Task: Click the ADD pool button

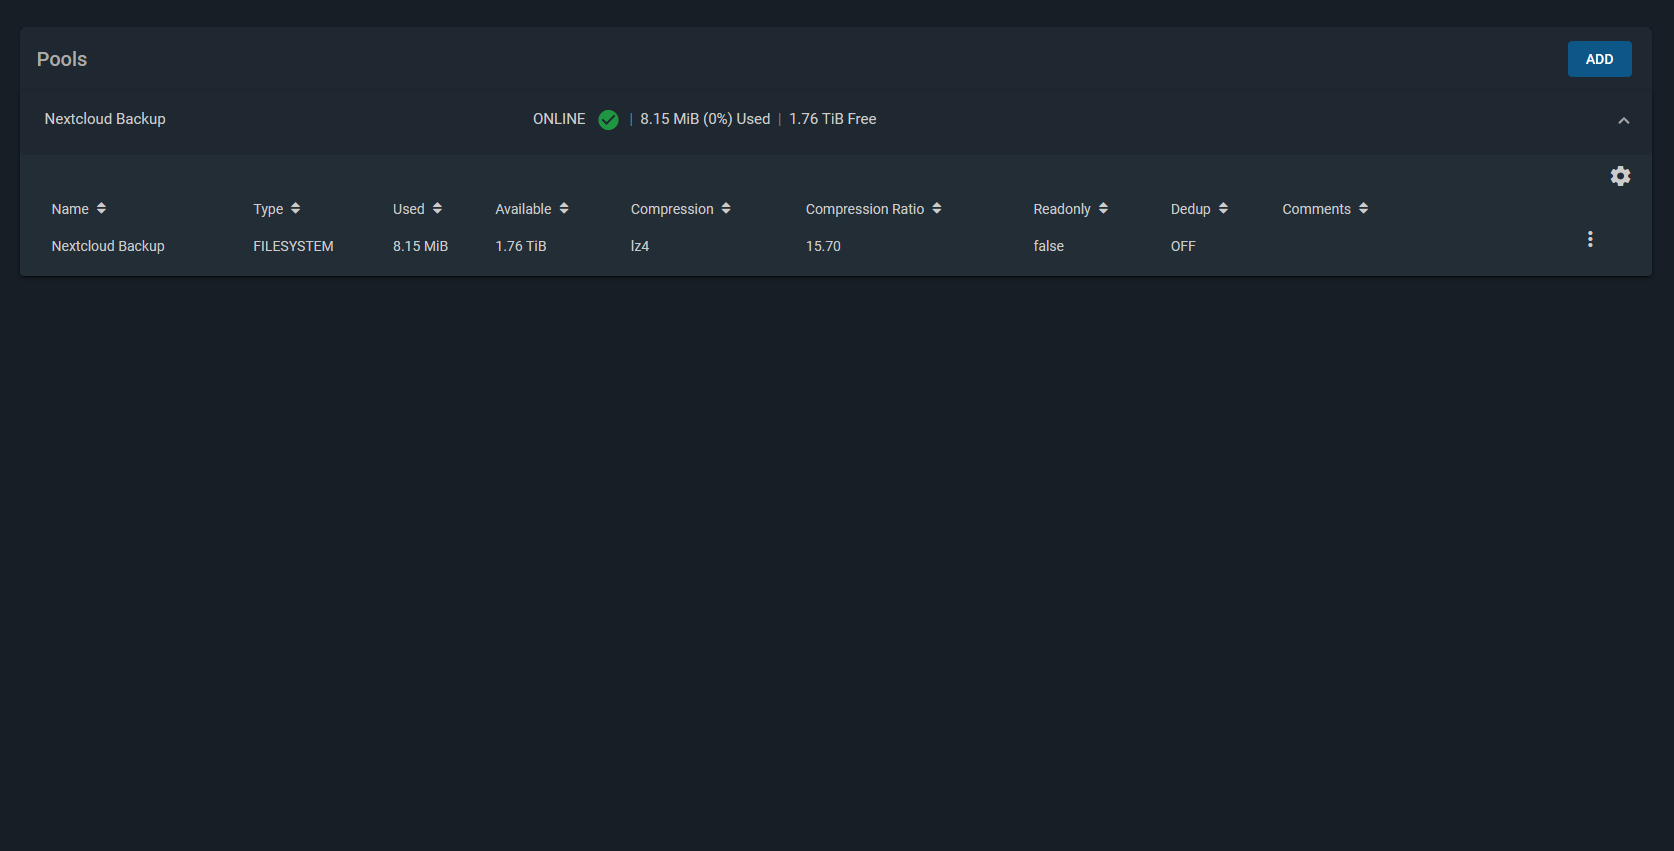Action: 1599,59
